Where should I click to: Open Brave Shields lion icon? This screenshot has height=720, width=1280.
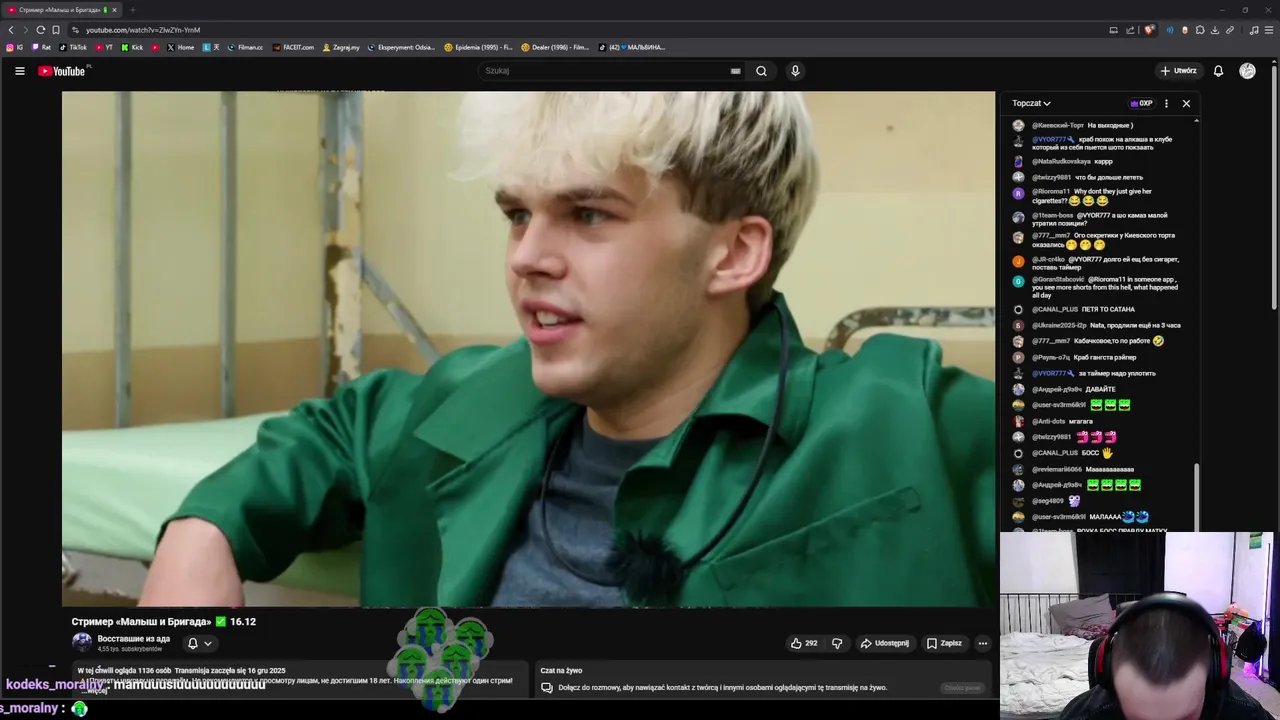click(x=1149, y=30)
